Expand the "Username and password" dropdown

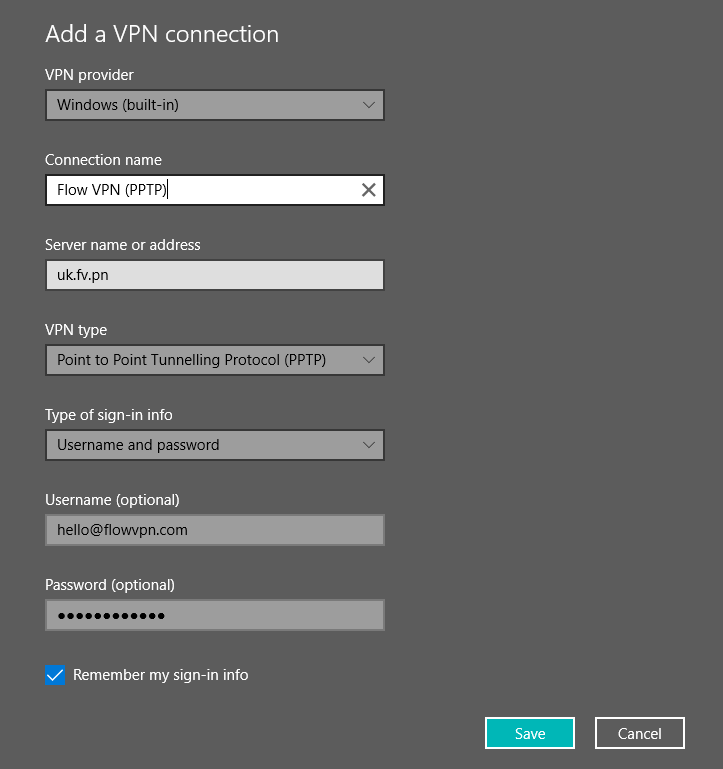pos(200,445)
